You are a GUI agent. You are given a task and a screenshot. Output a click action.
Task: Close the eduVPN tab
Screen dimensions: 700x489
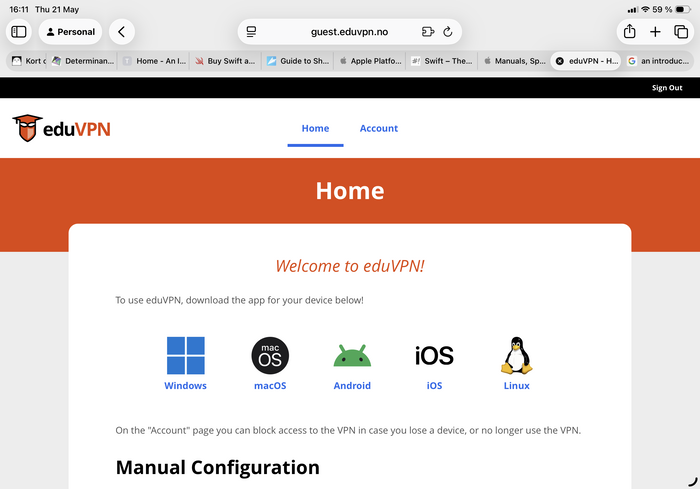(559, 61)
